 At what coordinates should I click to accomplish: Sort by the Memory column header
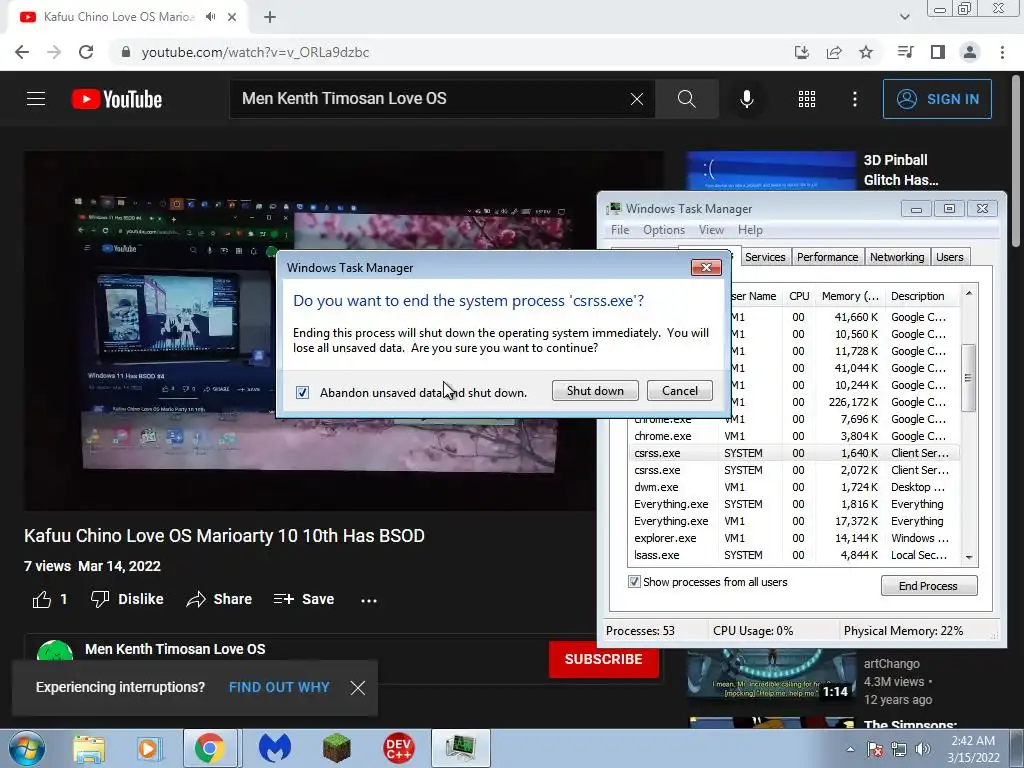(x=850, y=296)
